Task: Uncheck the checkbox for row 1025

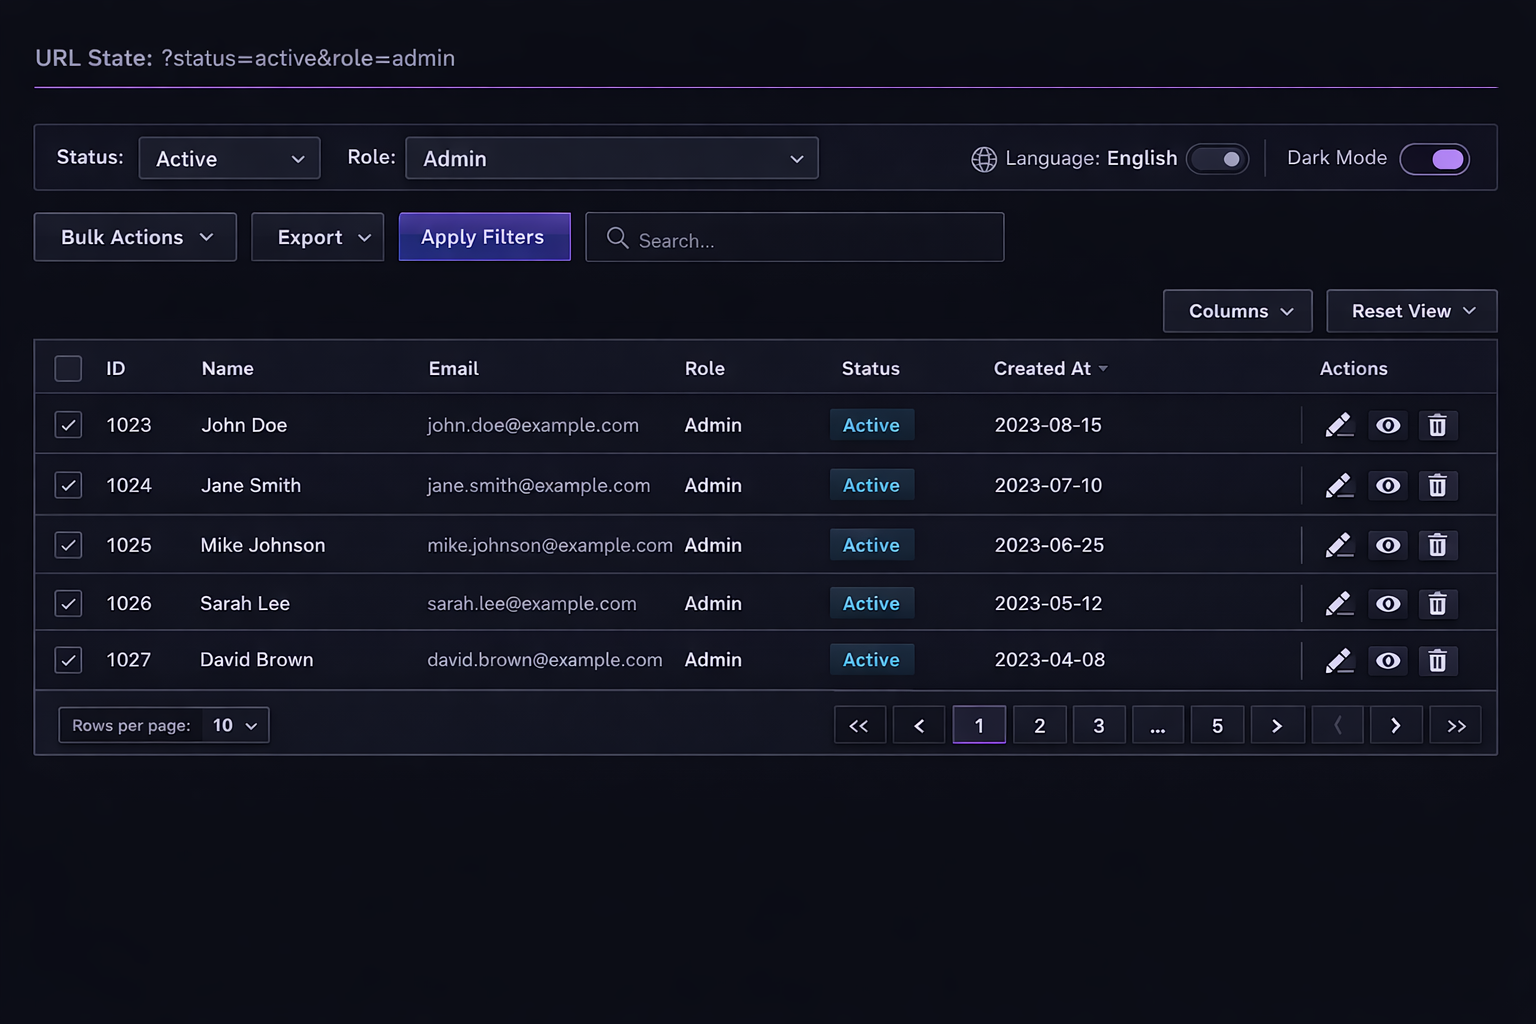Action: point(68,545)
